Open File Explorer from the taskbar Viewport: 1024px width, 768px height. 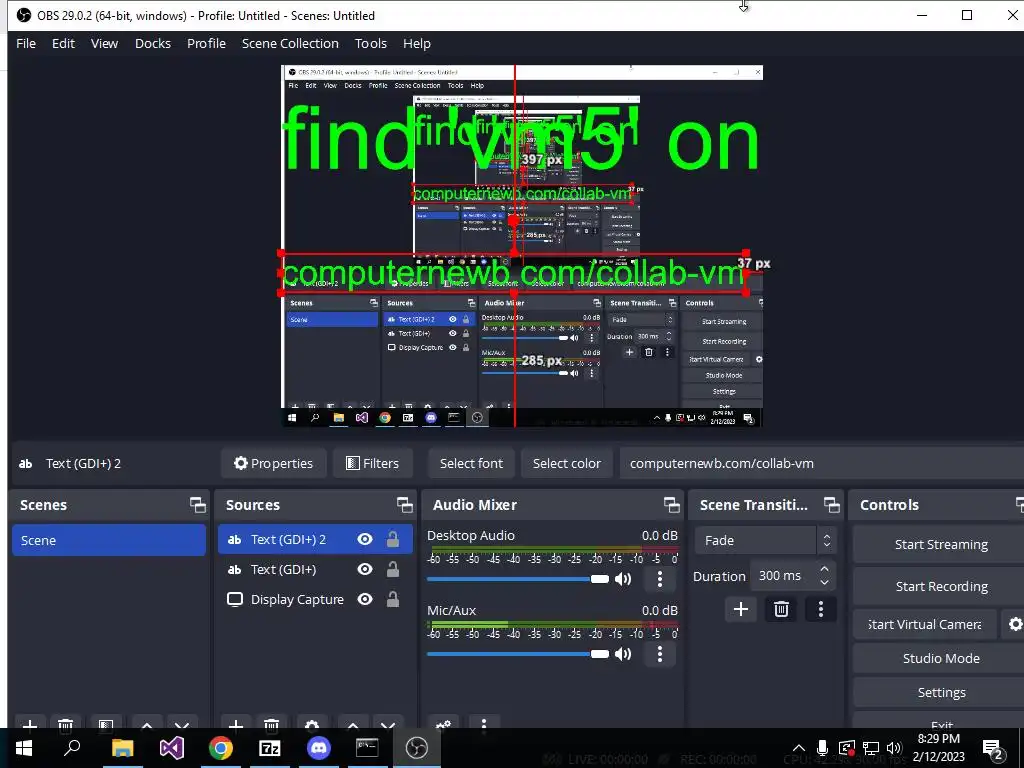122,748
